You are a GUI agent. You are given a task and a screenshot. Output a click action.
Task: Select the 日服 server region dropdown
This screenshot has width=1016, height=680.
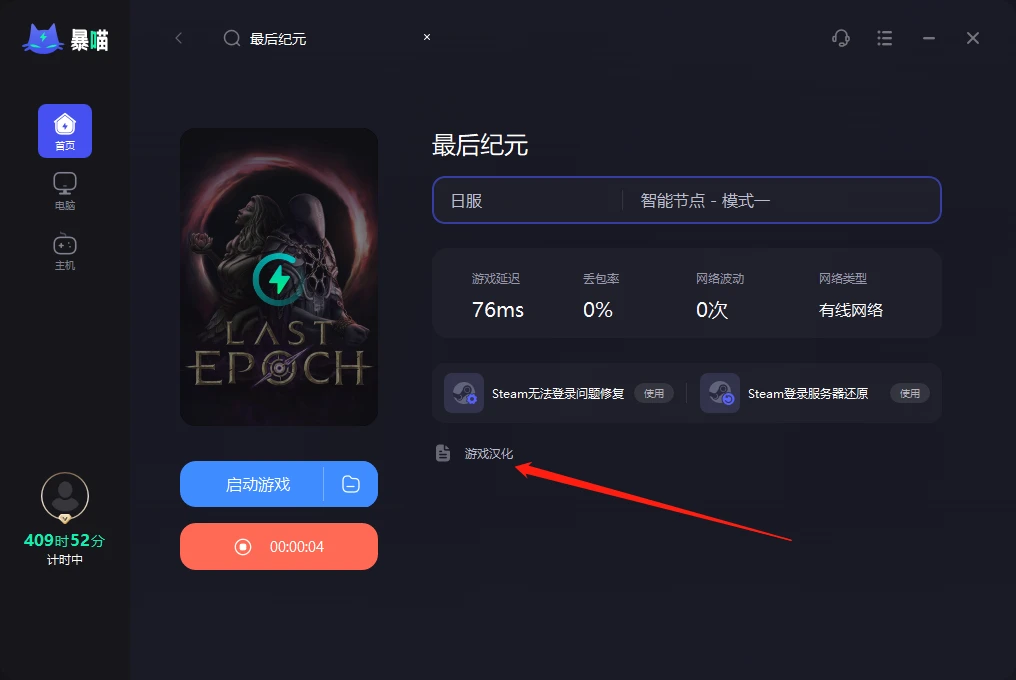pos(527,200)
